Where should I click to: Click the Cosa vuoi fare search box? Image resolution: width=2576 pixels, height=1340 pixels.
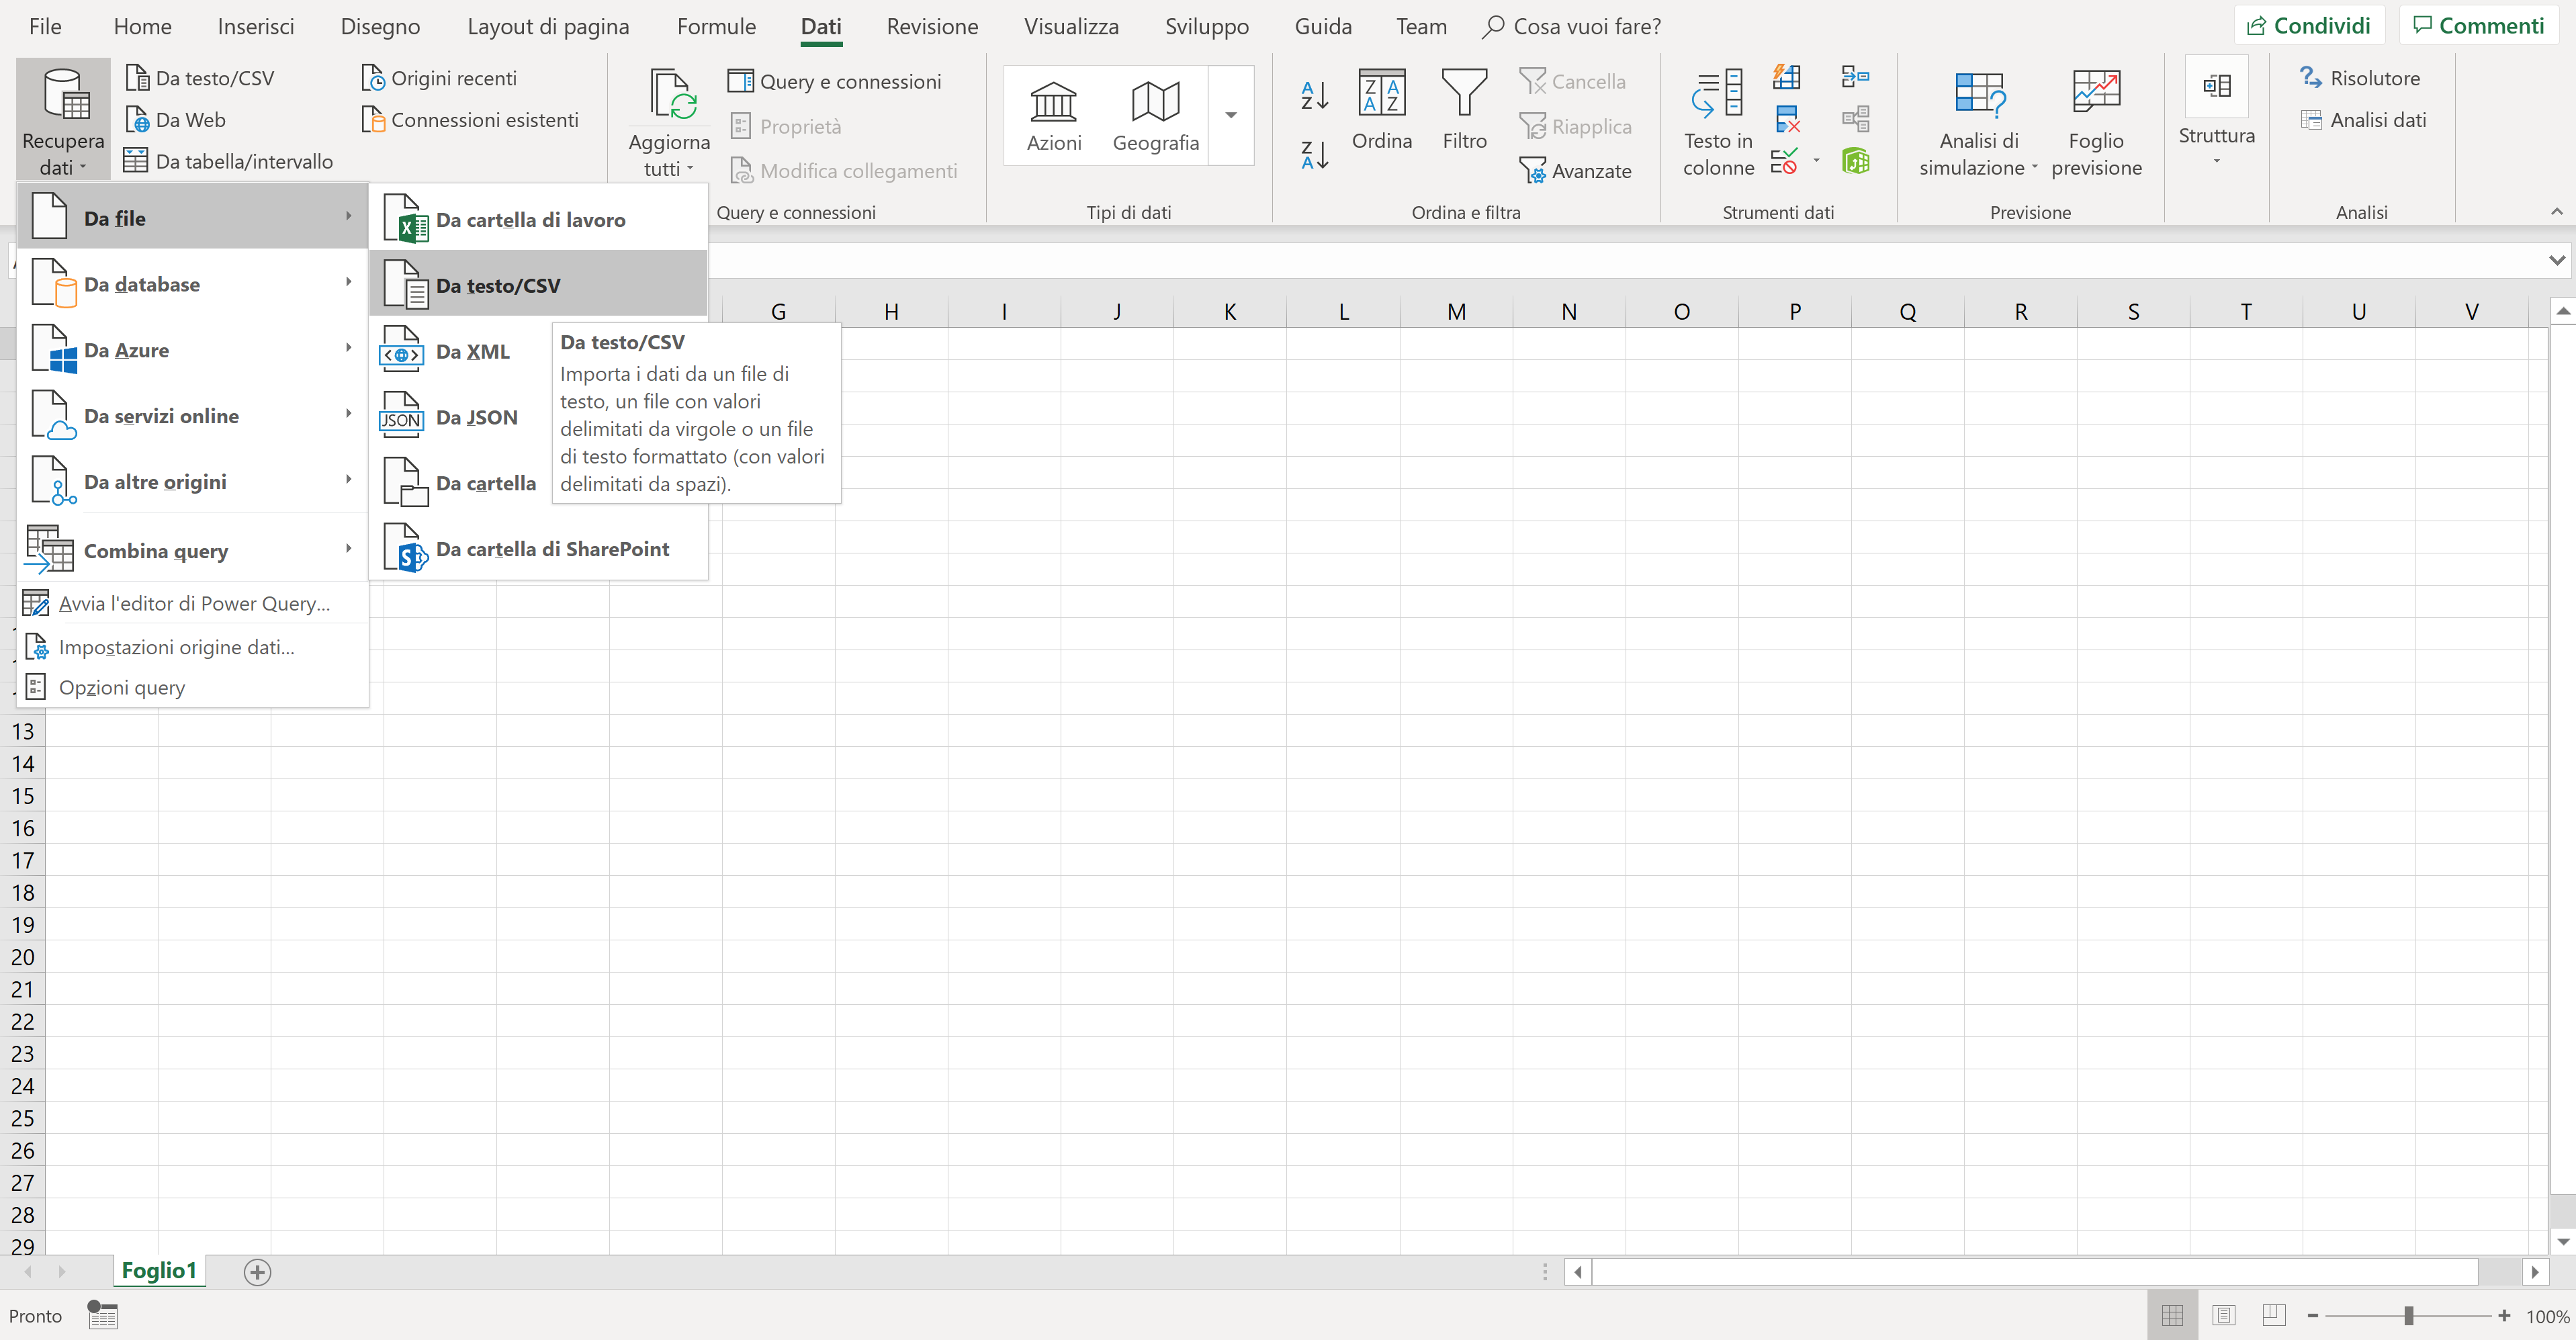pos(1572,26)
